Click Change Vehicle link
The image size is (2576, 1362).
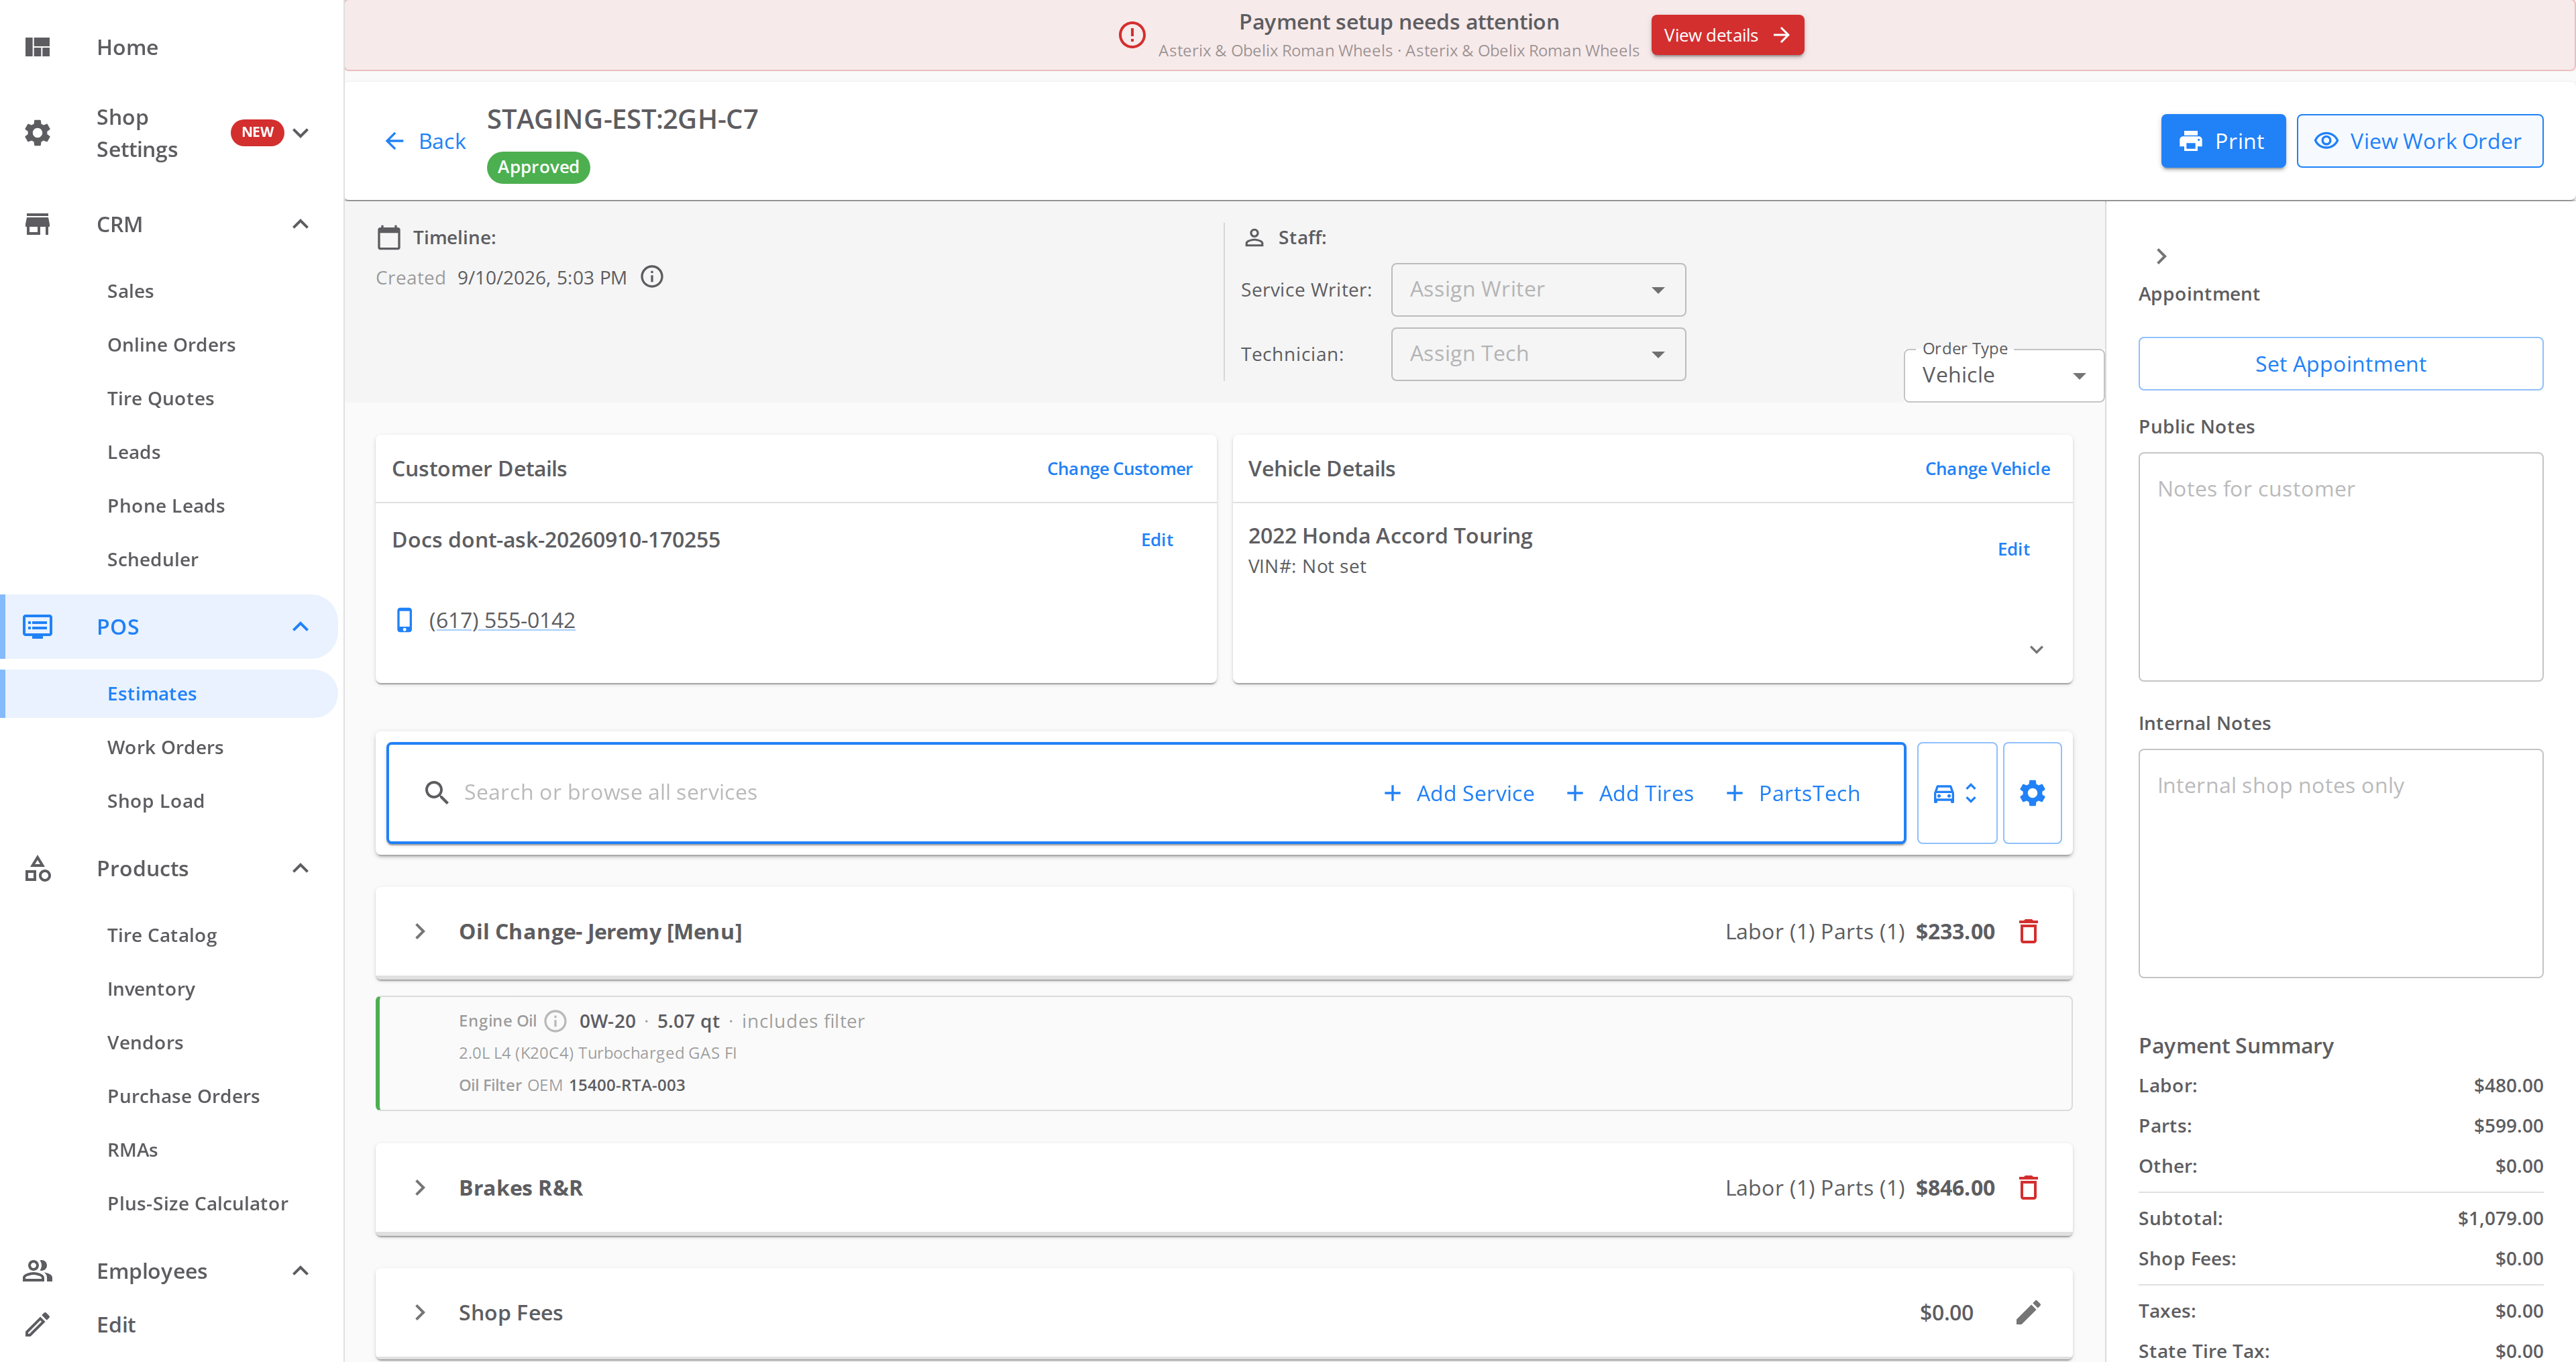1987,468
